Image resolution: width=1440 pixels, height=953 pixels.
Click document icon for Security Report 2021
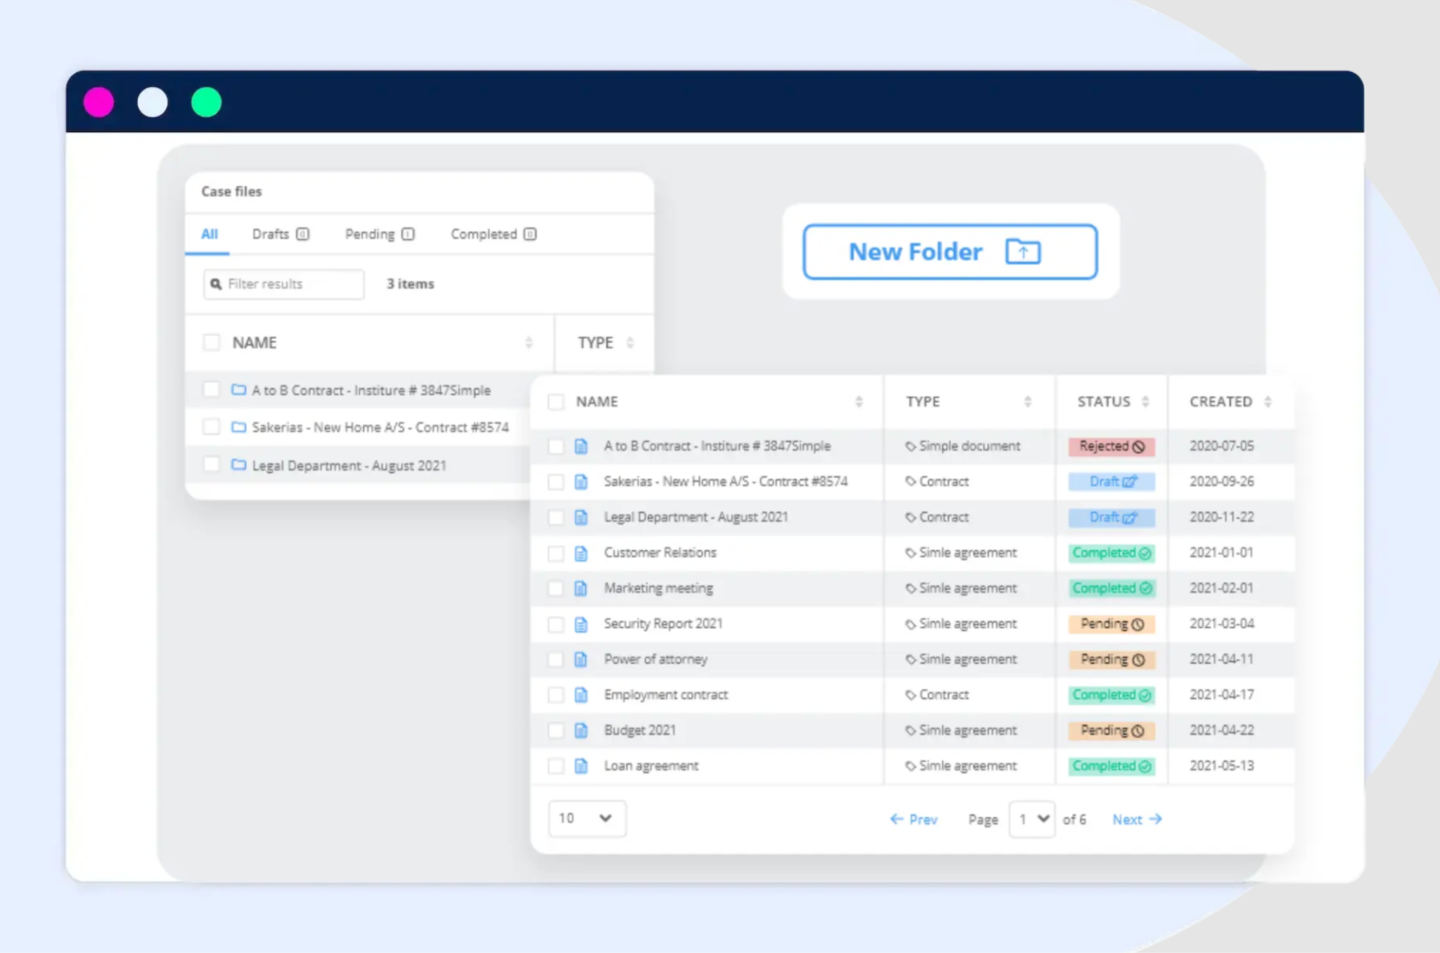(581, 624)
